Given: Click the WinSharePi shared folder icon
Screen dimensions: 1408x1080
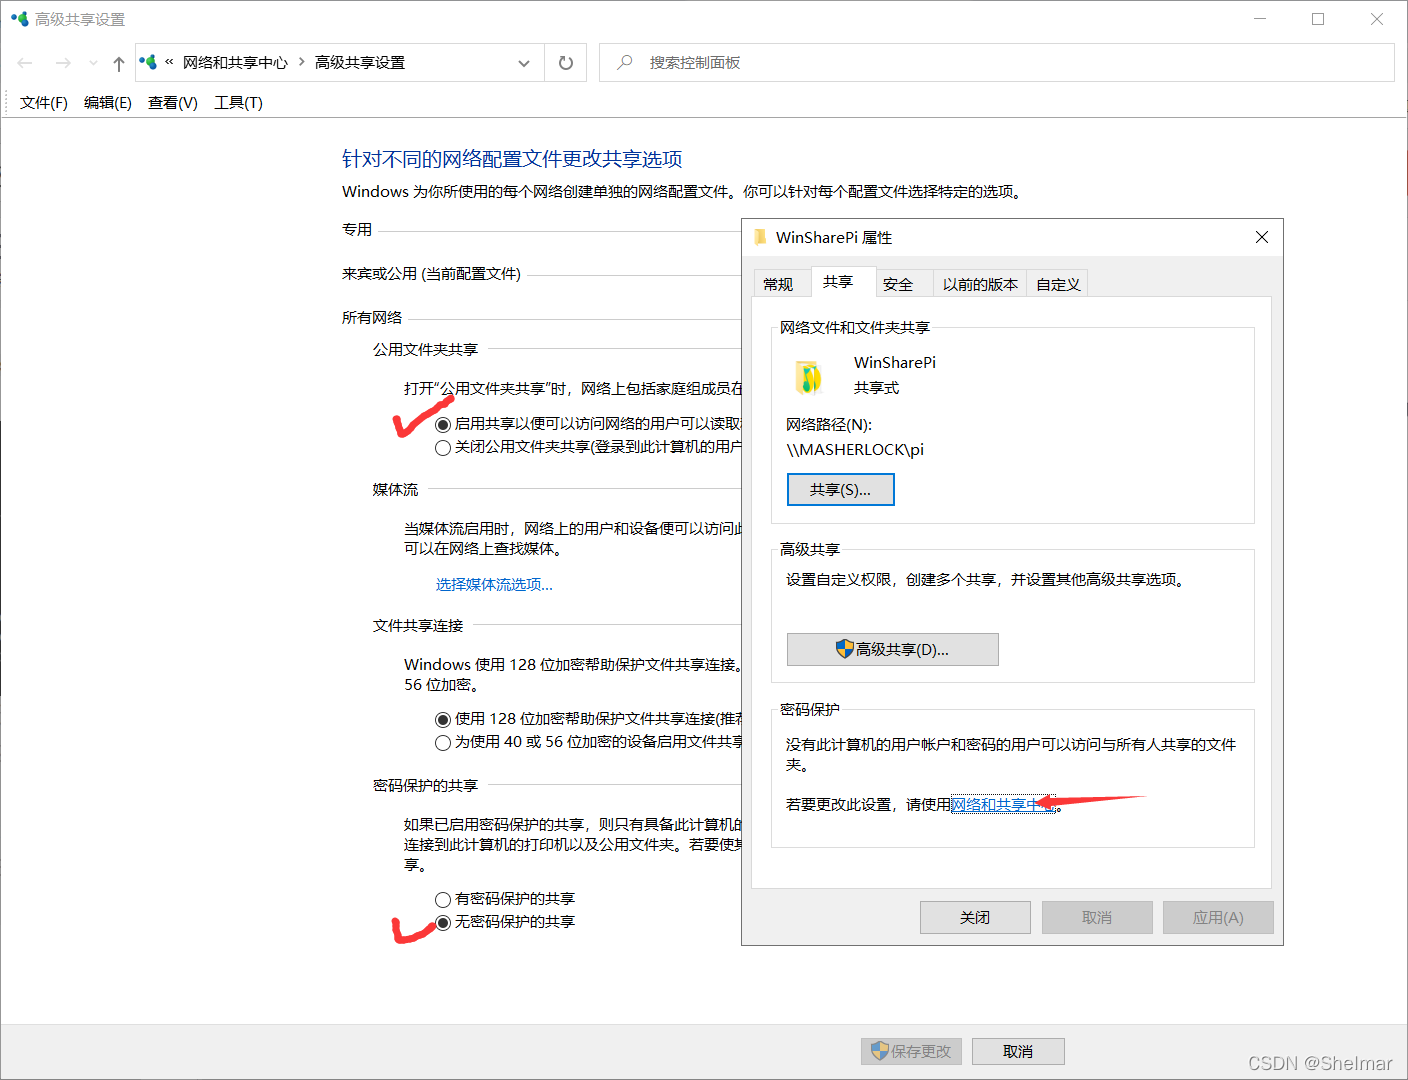Looking at the screenshot, I should (x=808, y=377).
